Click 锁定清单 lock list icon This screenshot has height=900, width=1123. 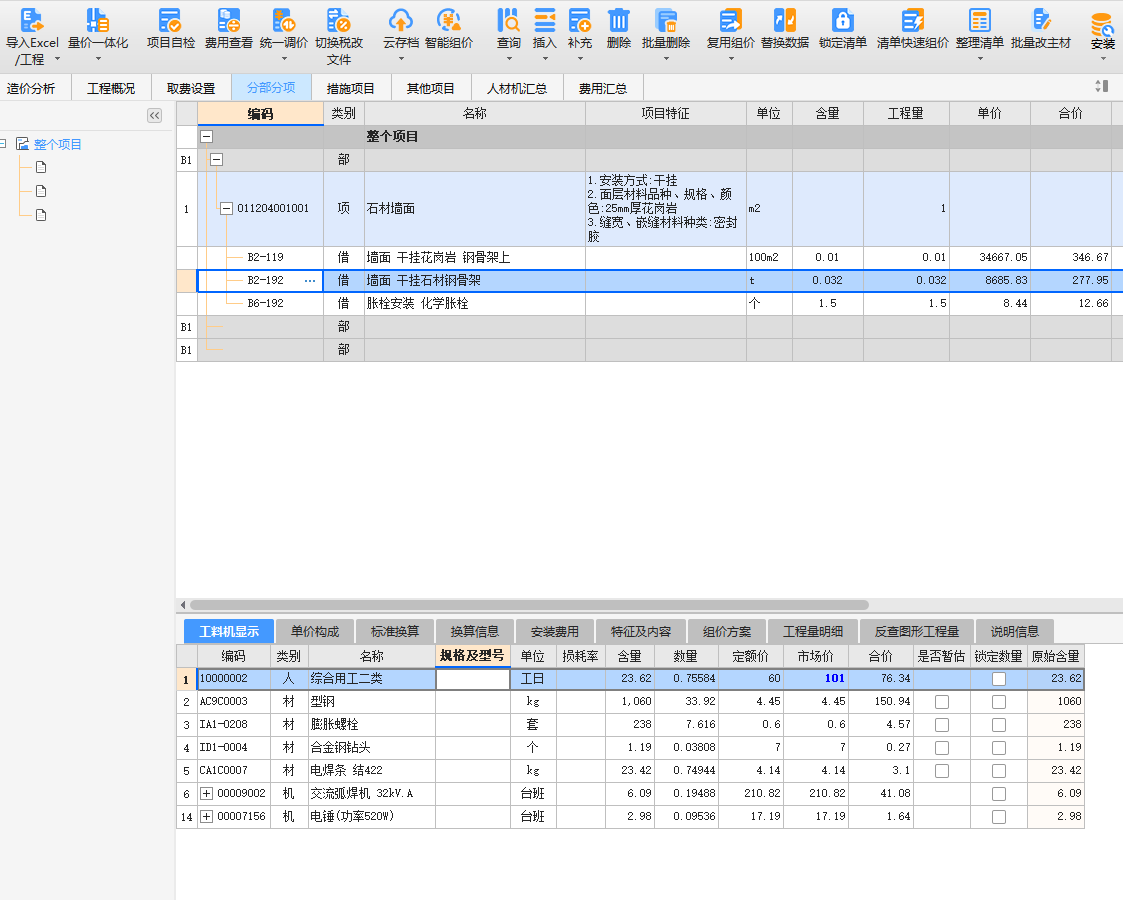[x=842, y=20]
